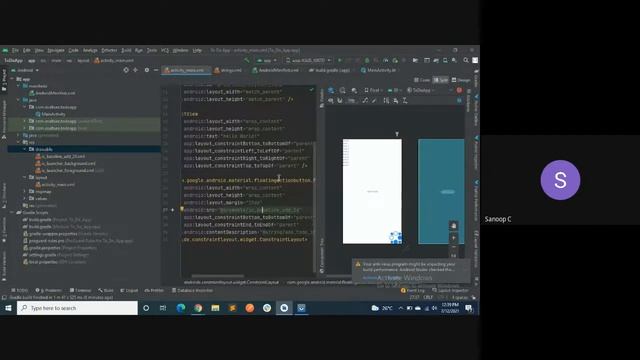This screenshot has width=640, height=360.
Task: Open the Sync Project with Gradle icon
Action: point(436,60)
